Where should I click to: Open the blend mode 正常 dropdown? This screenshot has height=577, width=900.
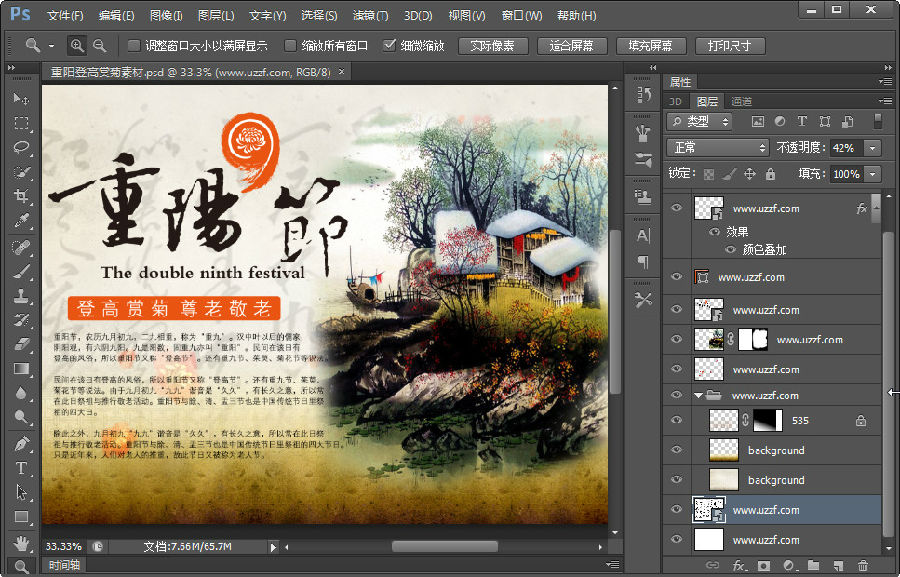(x=717, y=147)
